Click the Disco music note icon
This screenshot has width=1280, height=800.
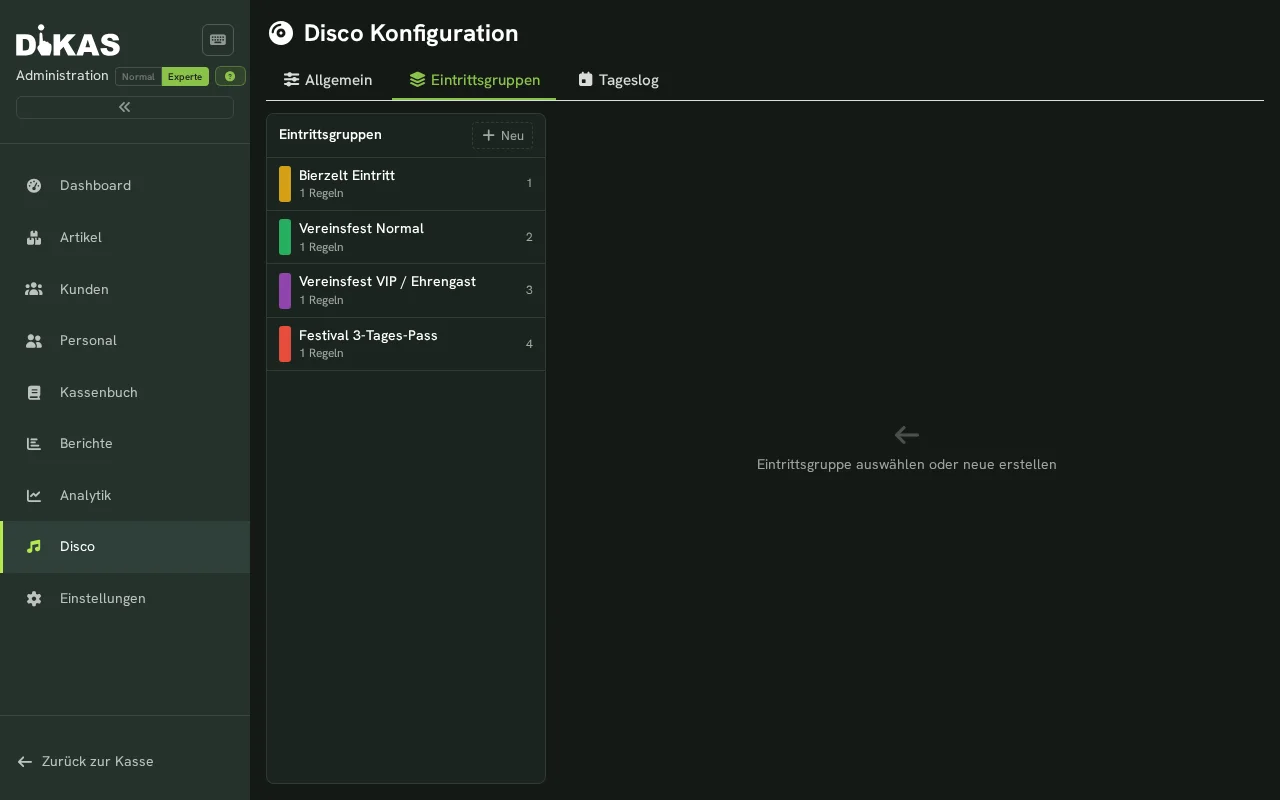click(x=34, y=546)
